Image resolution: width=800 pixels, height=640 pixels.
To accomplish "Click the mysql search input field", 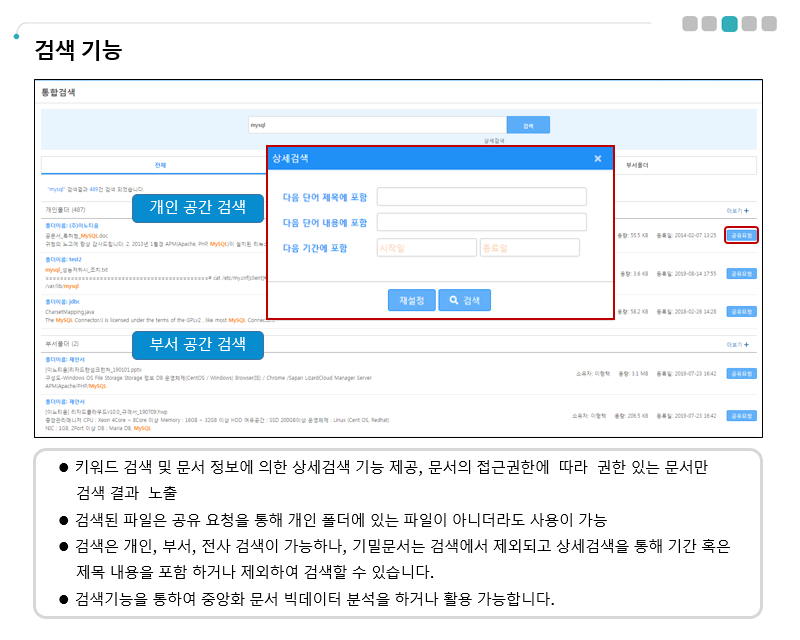I will point(376,126).
